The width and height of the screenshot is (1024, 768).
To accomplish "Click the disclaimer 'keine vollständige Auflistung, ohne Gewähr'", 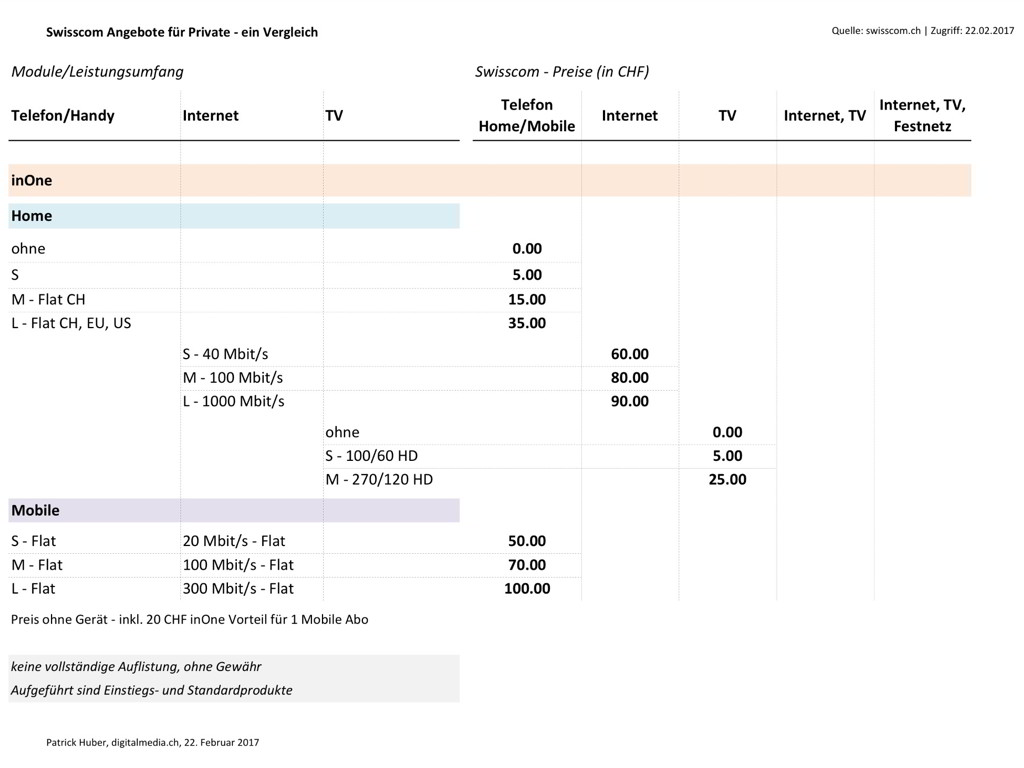I will click(x=136, y=667).
